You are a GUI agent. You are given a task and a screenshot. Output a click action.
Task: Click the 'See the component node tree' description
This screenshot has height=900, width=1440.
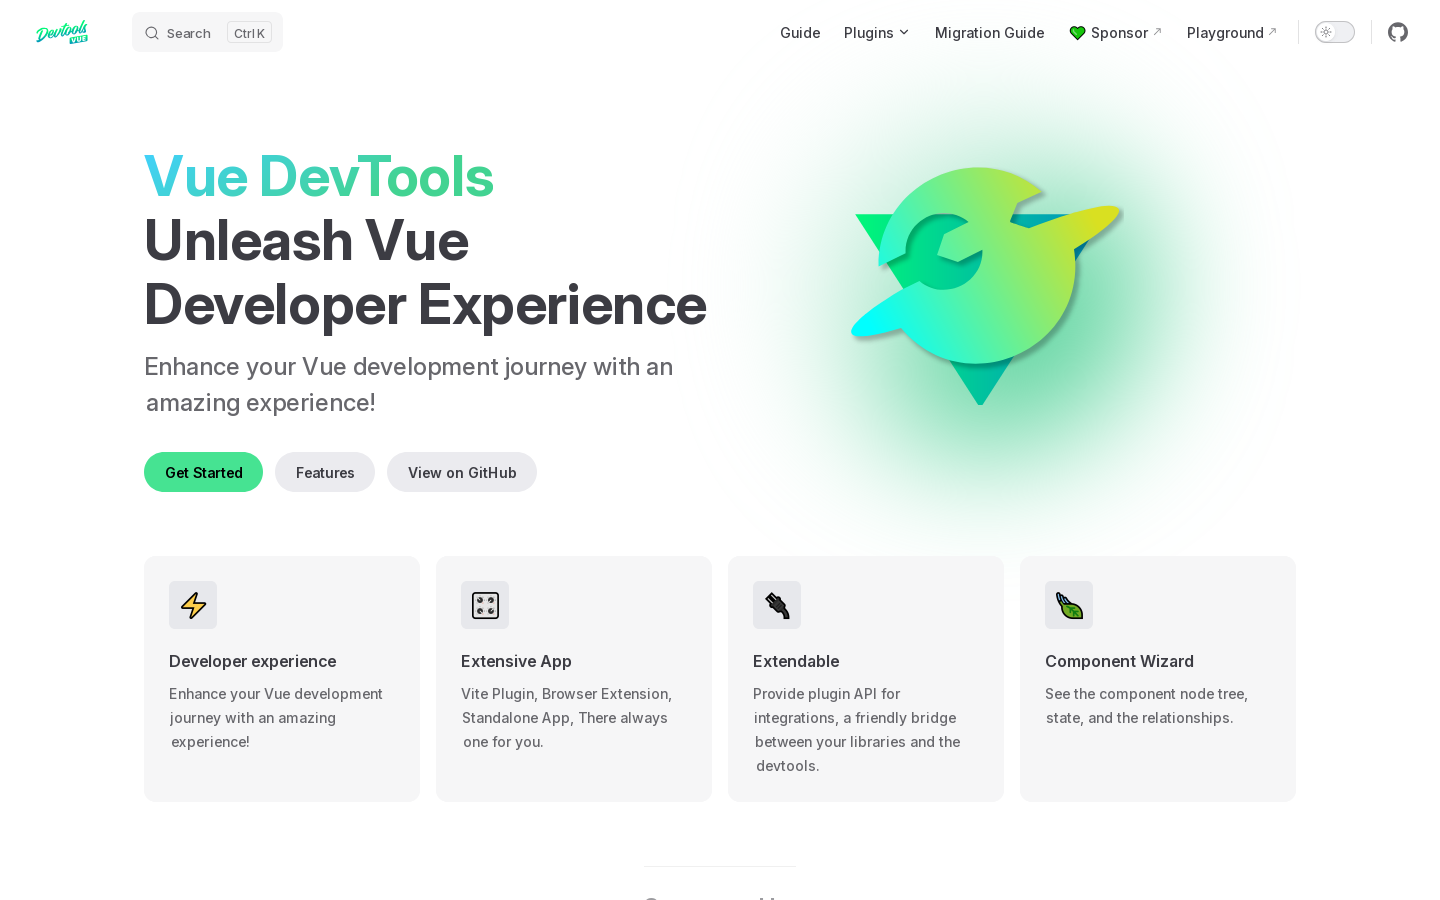point(1146,706)
